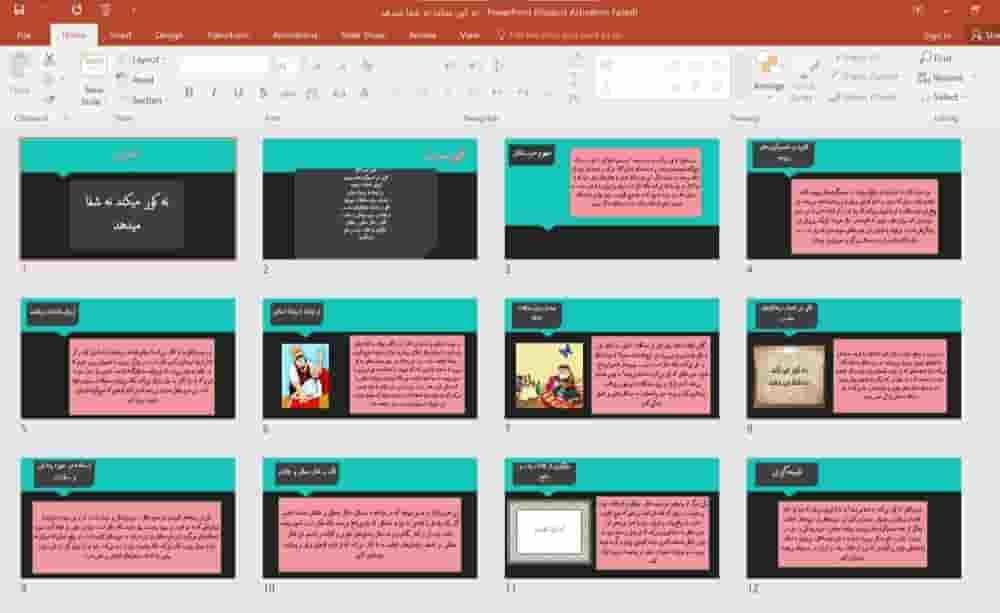Screen dimensions: 1000x613
Task: Open the Select dropdown in the Editing group
Action: click(x=943, y=97)
